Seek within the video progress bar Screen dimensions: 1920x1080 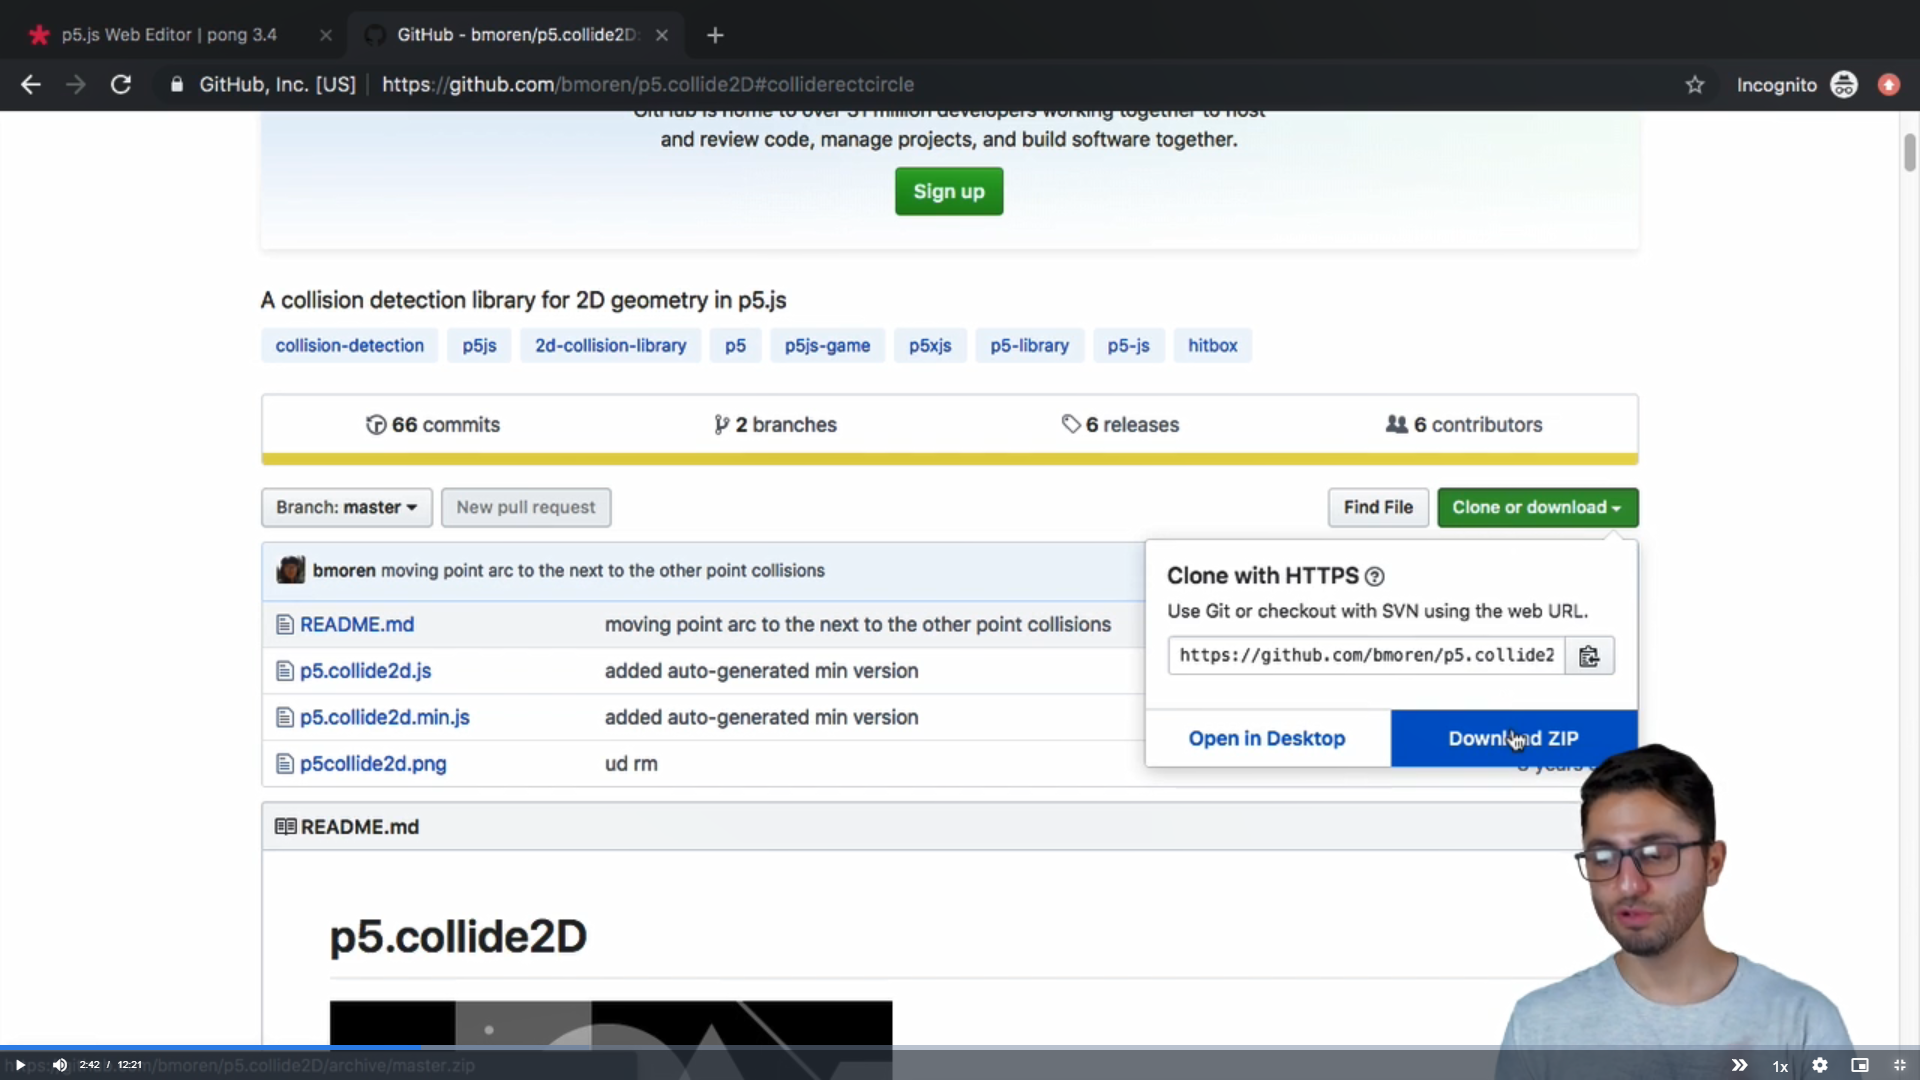960,1047
